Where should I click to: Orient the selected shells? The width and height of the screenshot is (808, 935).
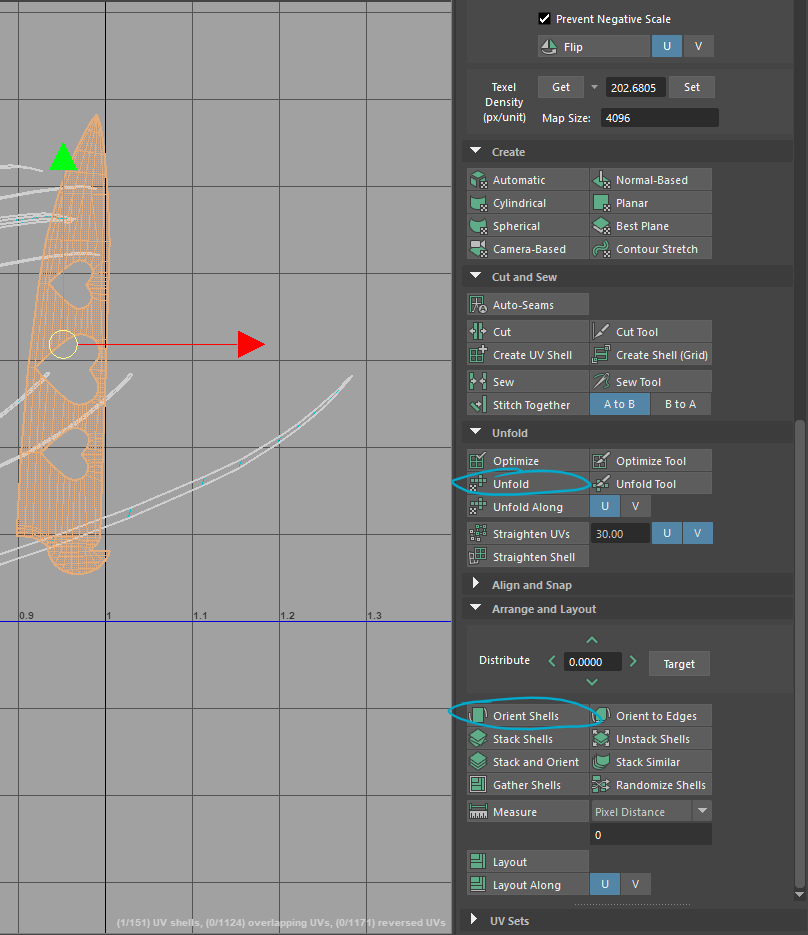(528, 716)
